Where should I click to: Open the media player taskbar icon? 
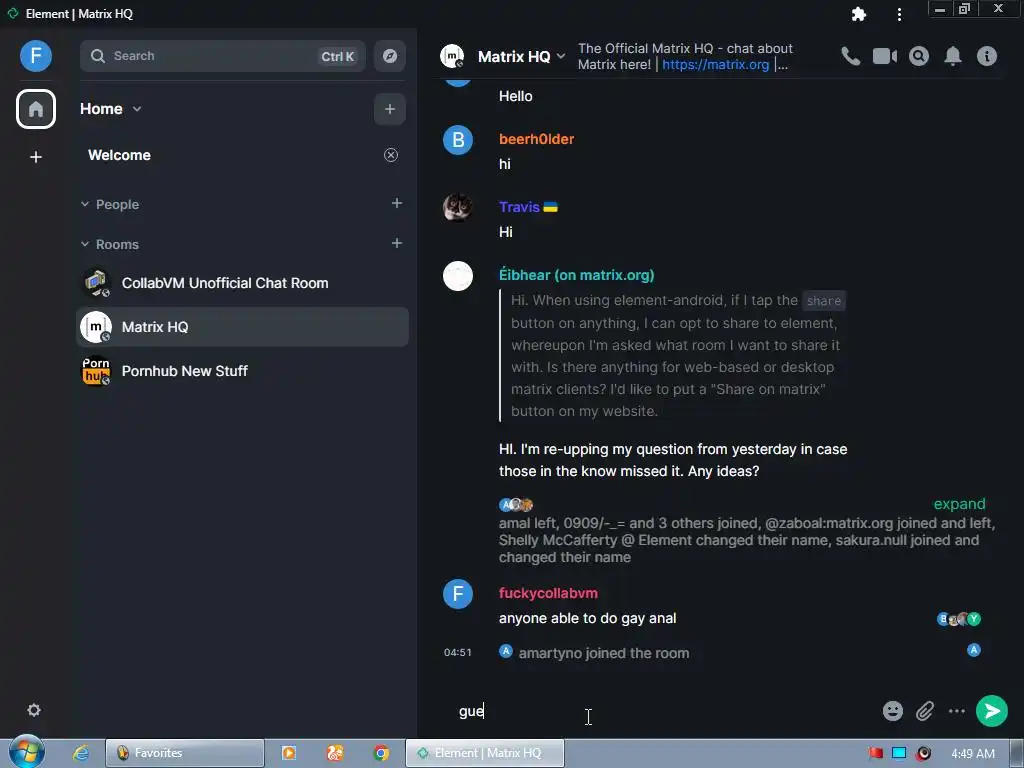point(289,753)
